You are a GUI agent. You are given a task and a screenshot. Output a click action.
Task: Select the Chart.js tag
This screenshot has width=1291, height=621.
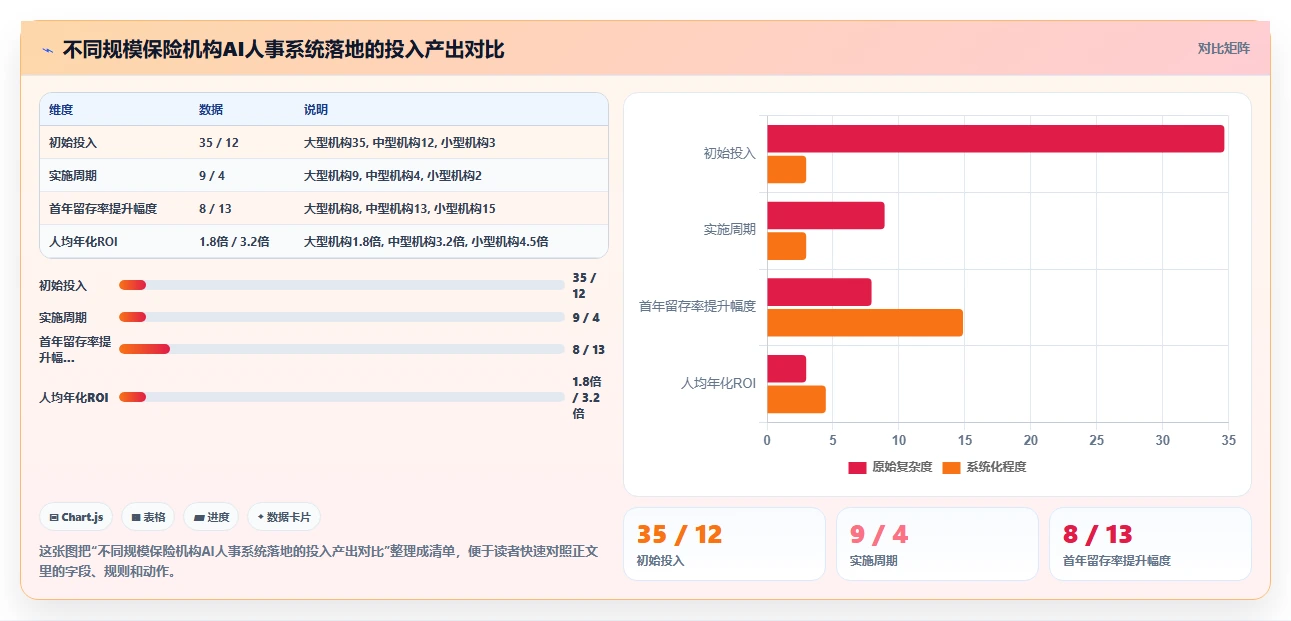76,517
